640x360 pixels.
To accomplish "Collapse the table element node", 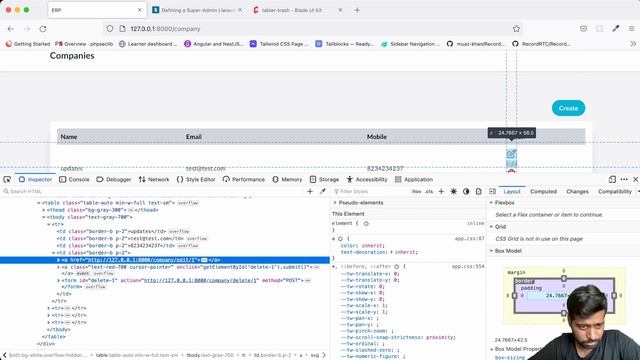I will 39,203.
